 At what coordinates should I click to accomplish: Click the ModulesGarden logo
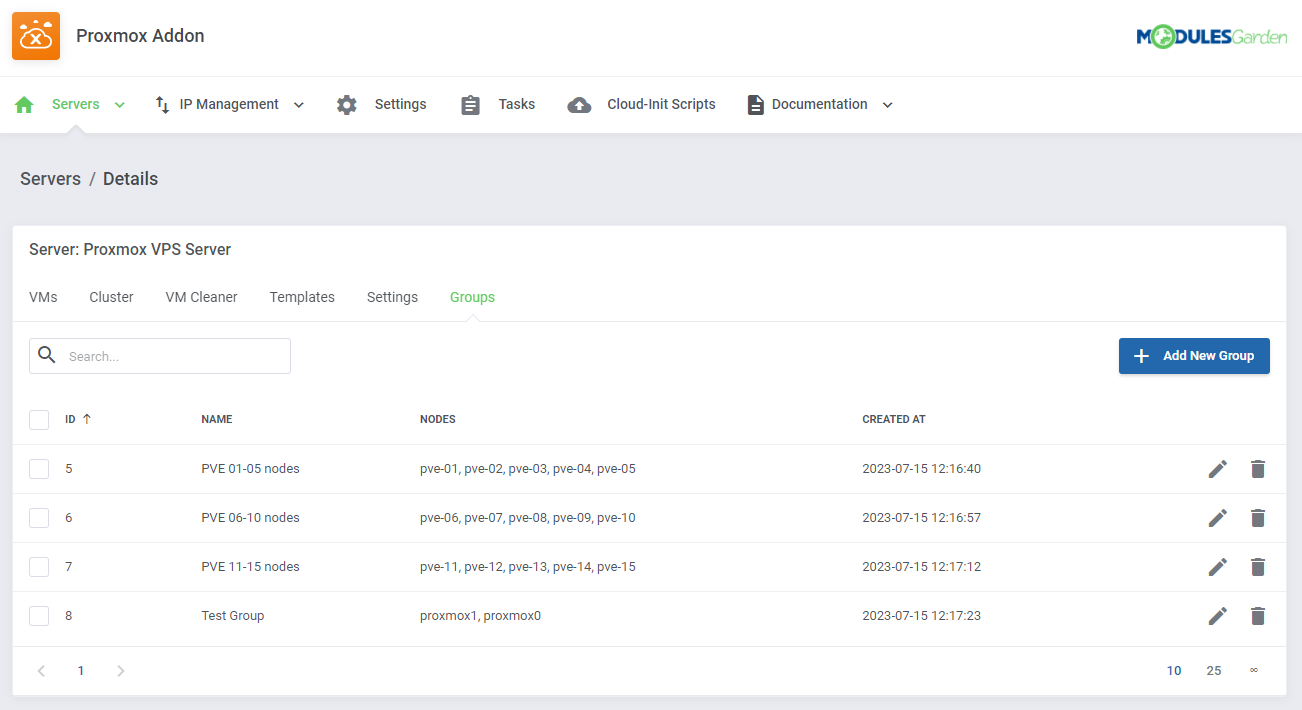point(1211,37)
